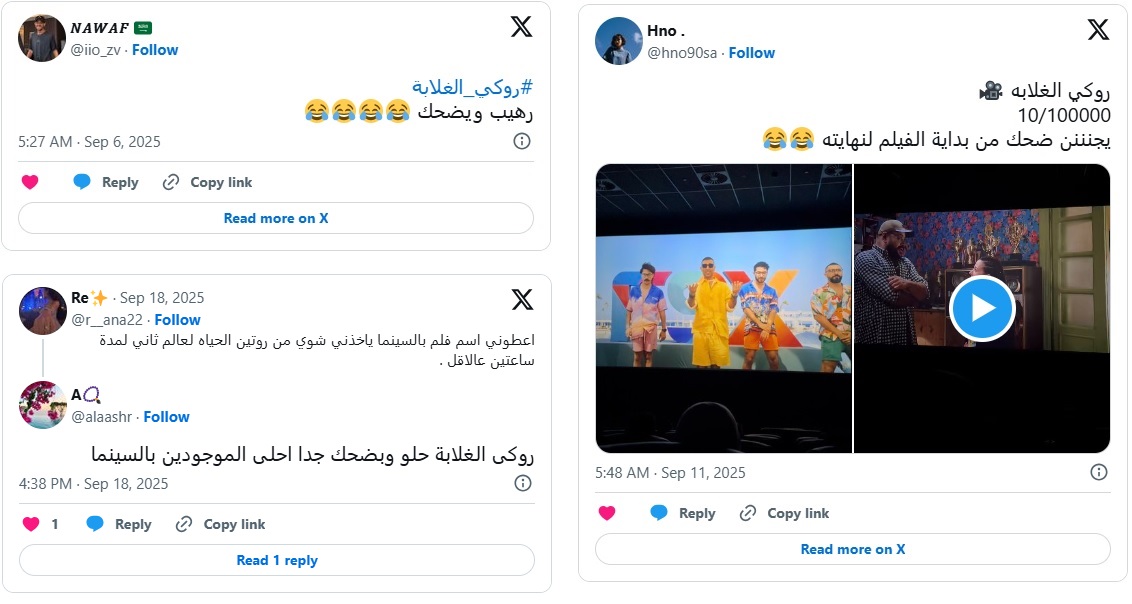
Task: Open the left cinema screen photo
Action: [x=724, y=308]
